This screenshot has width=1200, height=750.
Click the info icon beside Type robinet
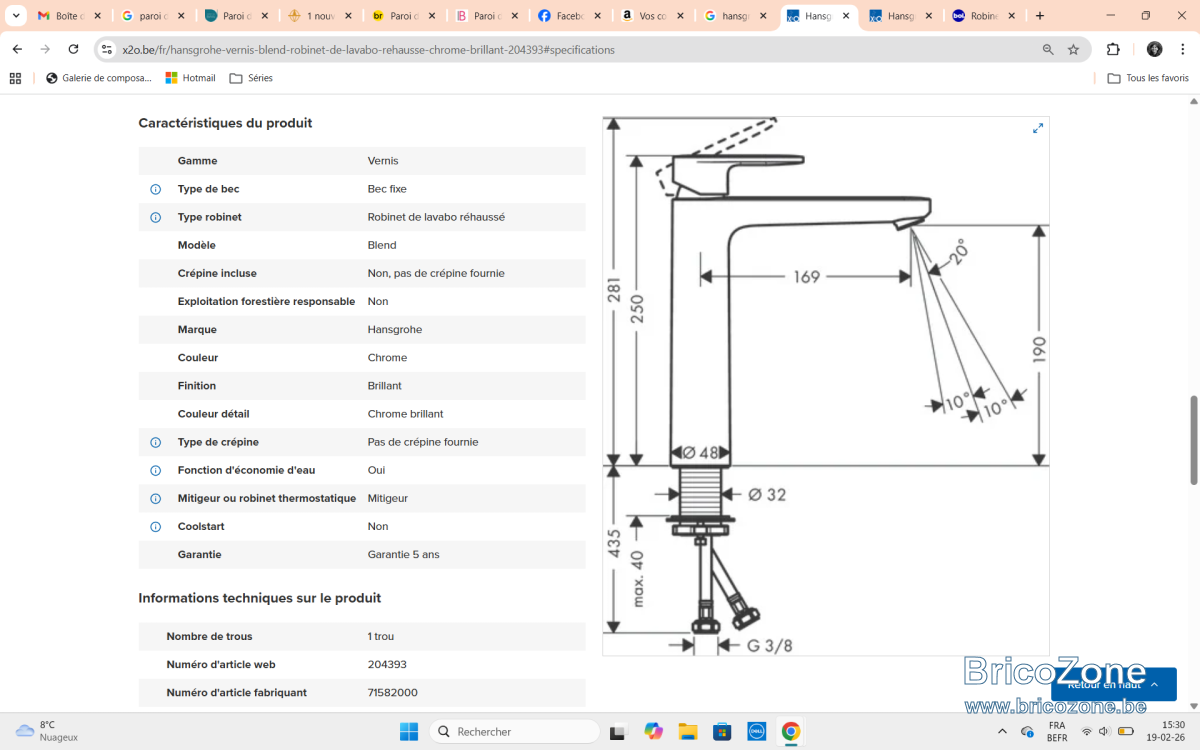(x=155, y=217)
